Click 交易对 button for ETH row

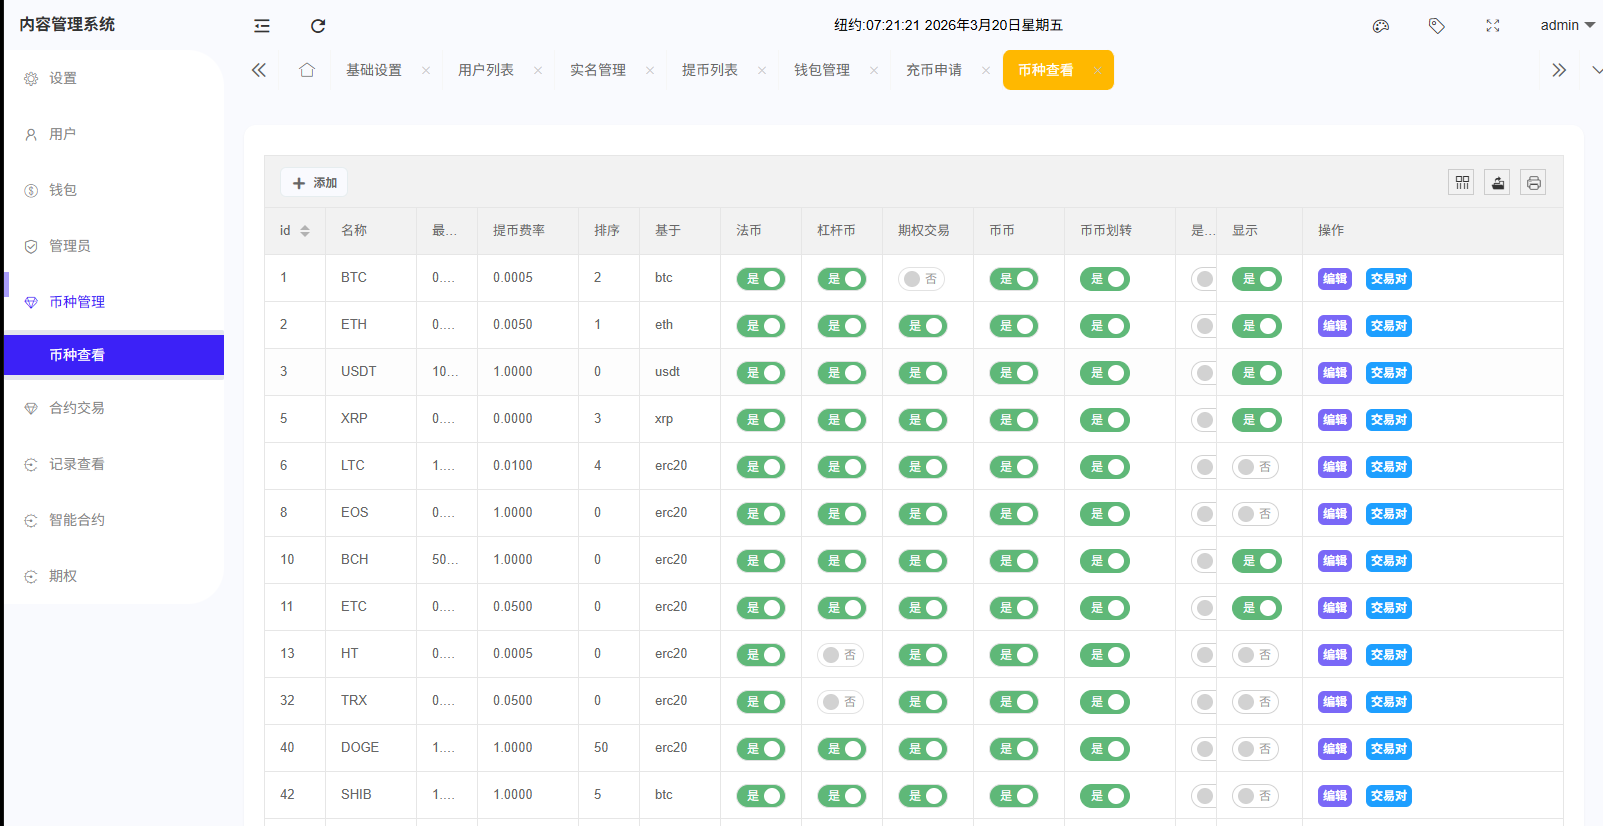tap(1388, 326)
